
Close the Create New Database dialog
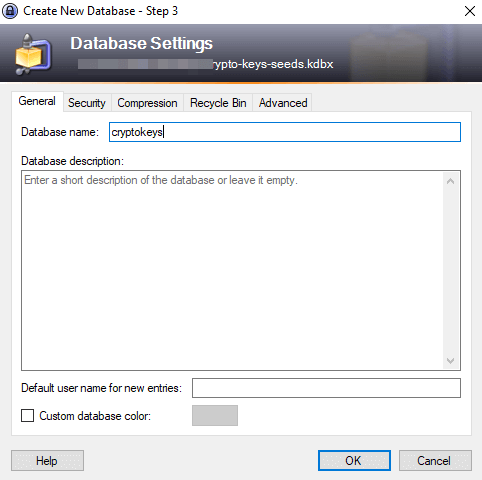(470, 11)
